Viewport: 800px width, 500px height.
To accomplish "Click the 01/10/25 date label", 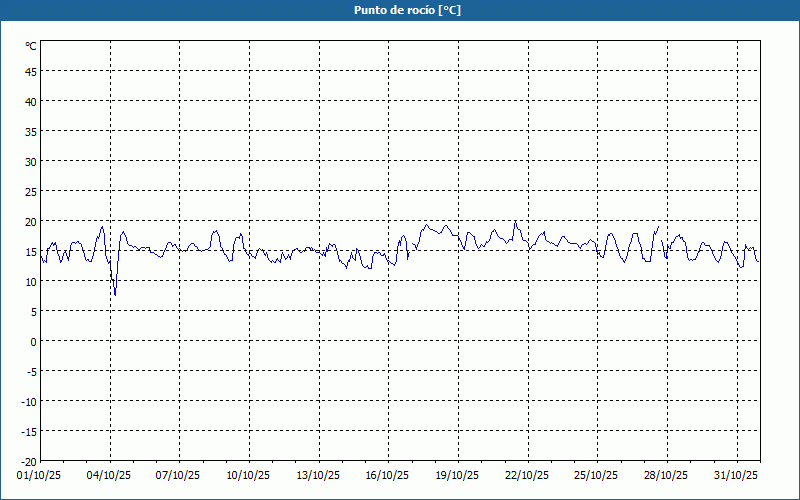I will 40,475.
